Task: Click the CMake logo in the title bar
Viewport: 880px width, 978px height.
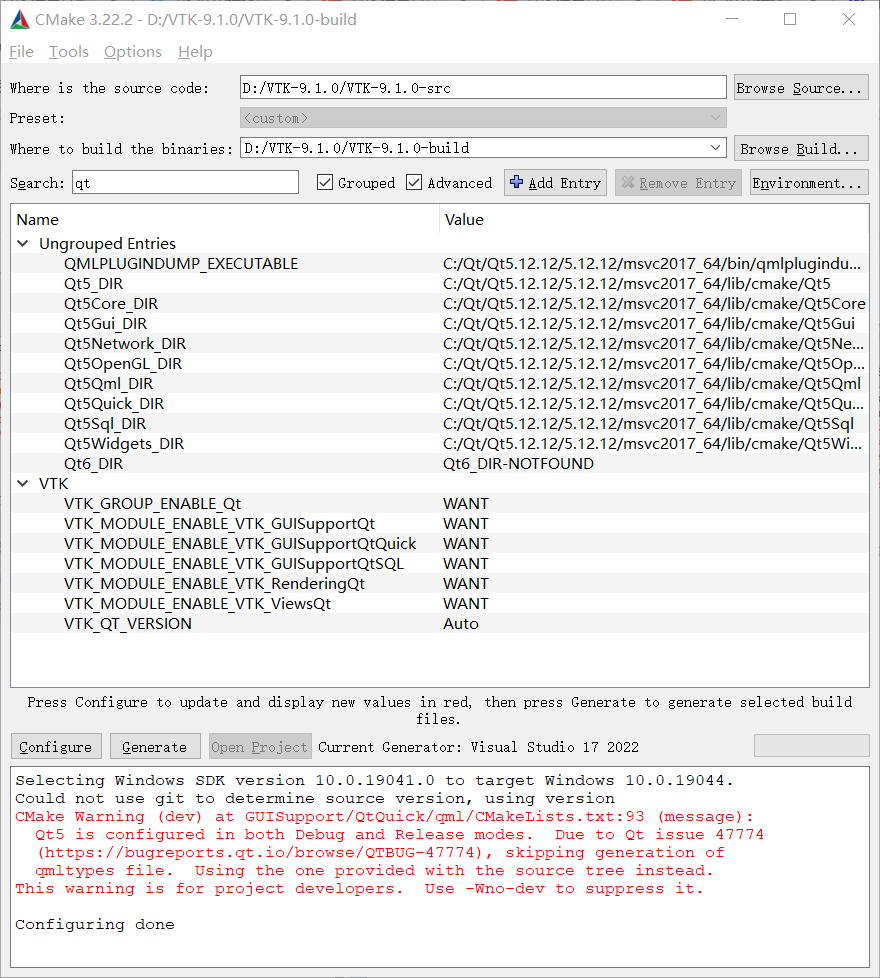Action: [x=20, y=19]
